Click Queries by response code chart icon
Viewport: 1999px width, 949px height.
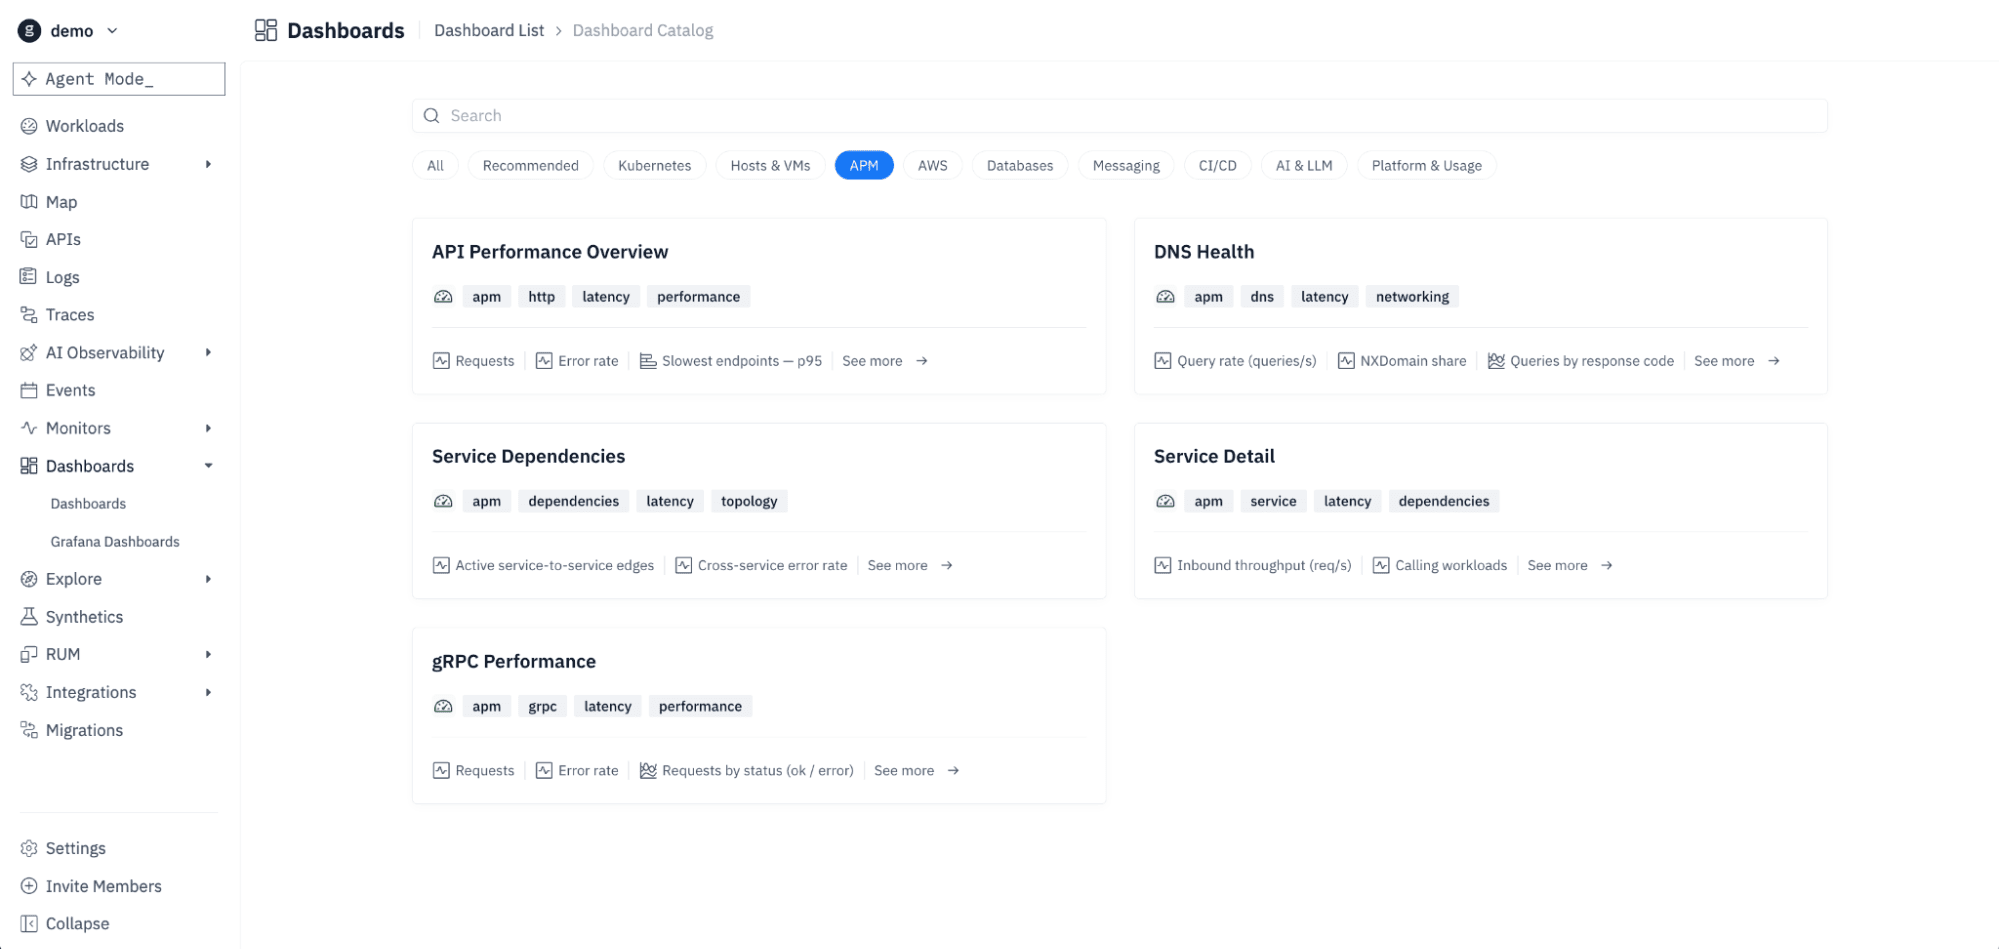1496,361
